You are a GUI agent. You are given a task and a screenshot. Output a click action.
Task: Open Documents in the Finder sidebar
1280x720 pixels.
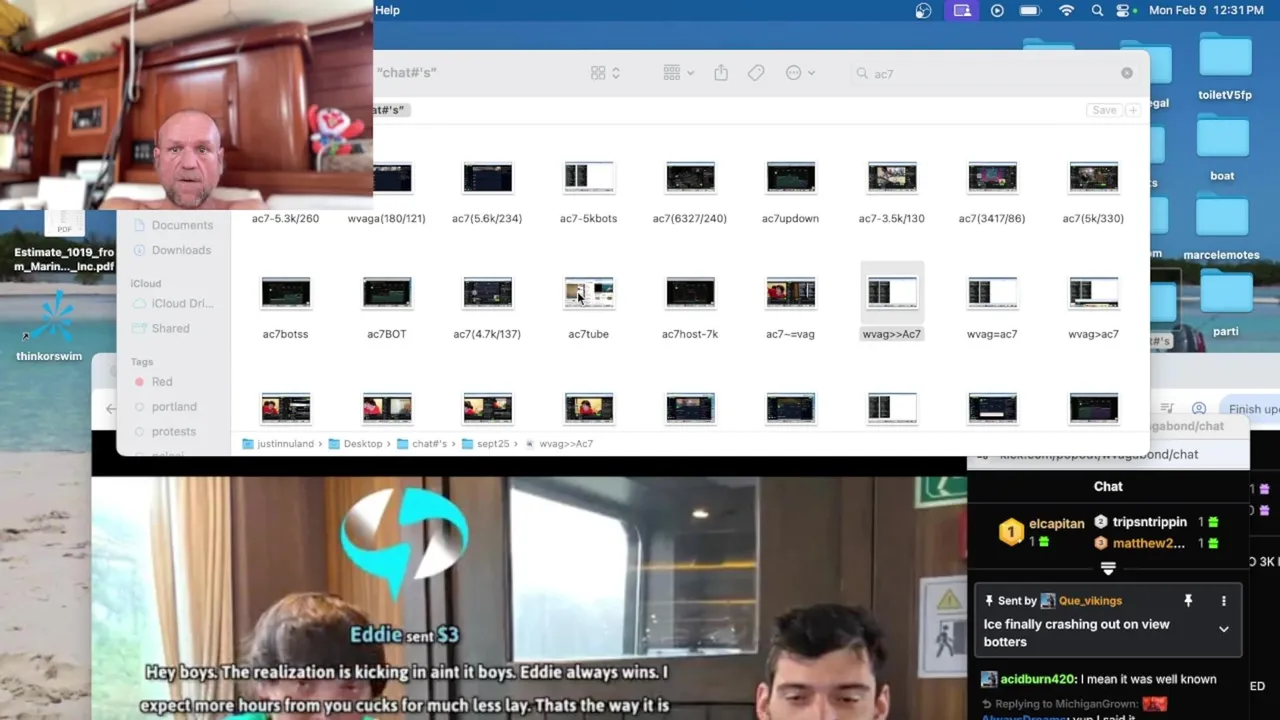[x=173, y=225]
